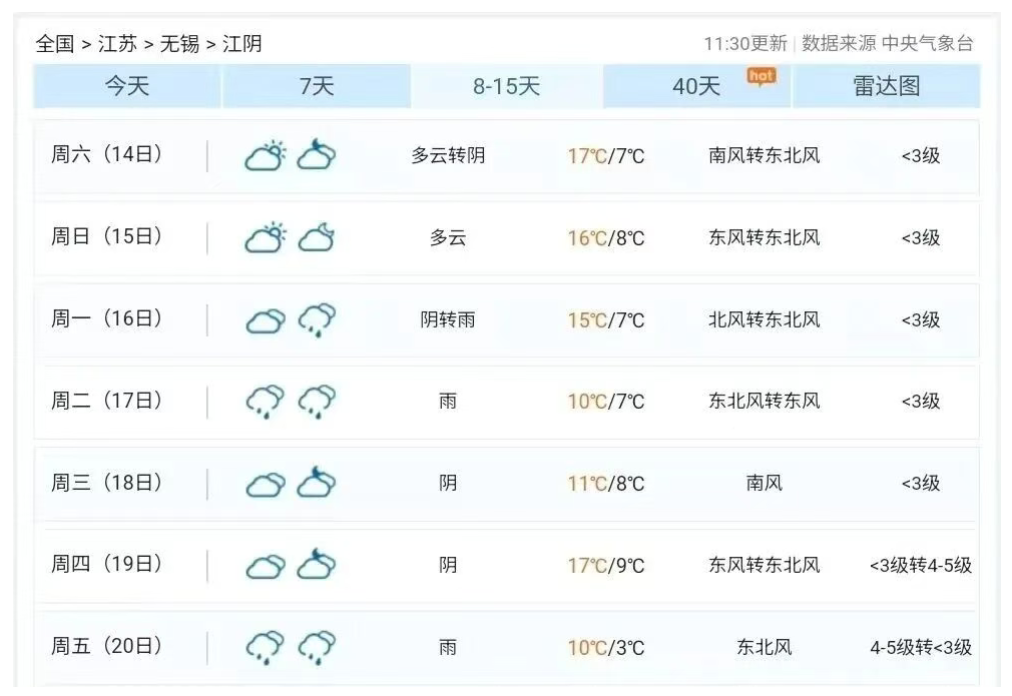Click Wednesday's nighttime overcast-moon icon
1012x696 pixels.
click(x=316, y=484)
